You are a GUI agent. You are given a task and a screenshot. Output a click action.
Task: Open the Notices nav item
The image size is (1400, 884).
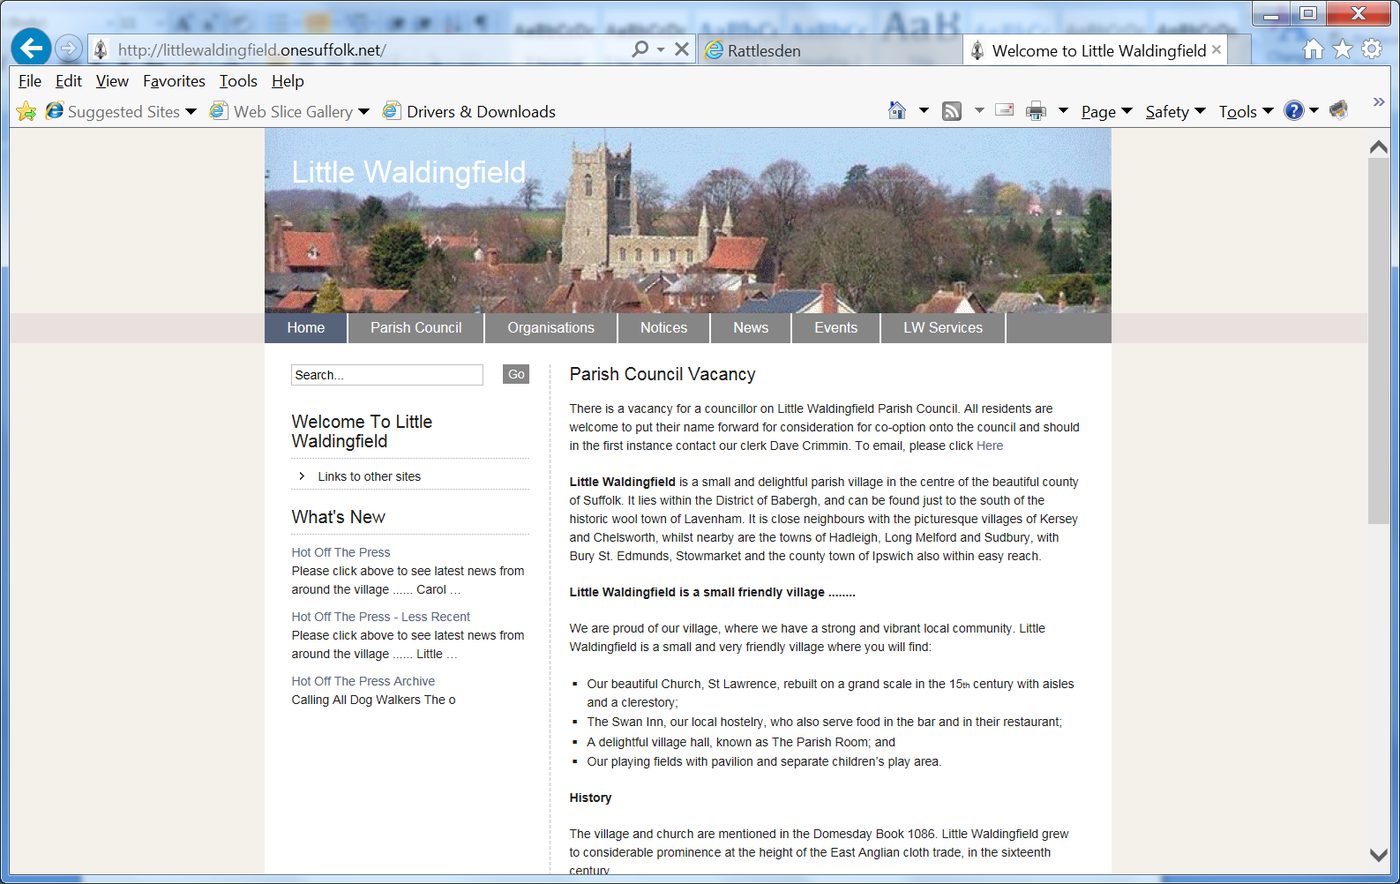(664, 328)
